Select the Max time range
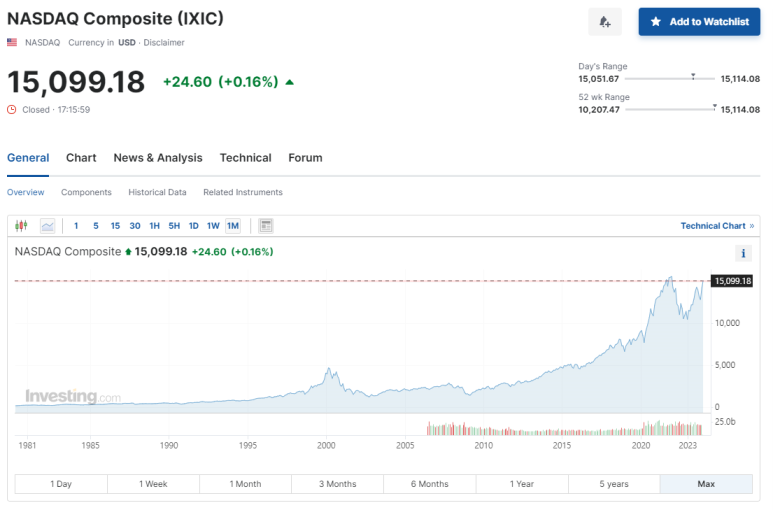Screen dimensions: 773x510 [x=706, y=484]
